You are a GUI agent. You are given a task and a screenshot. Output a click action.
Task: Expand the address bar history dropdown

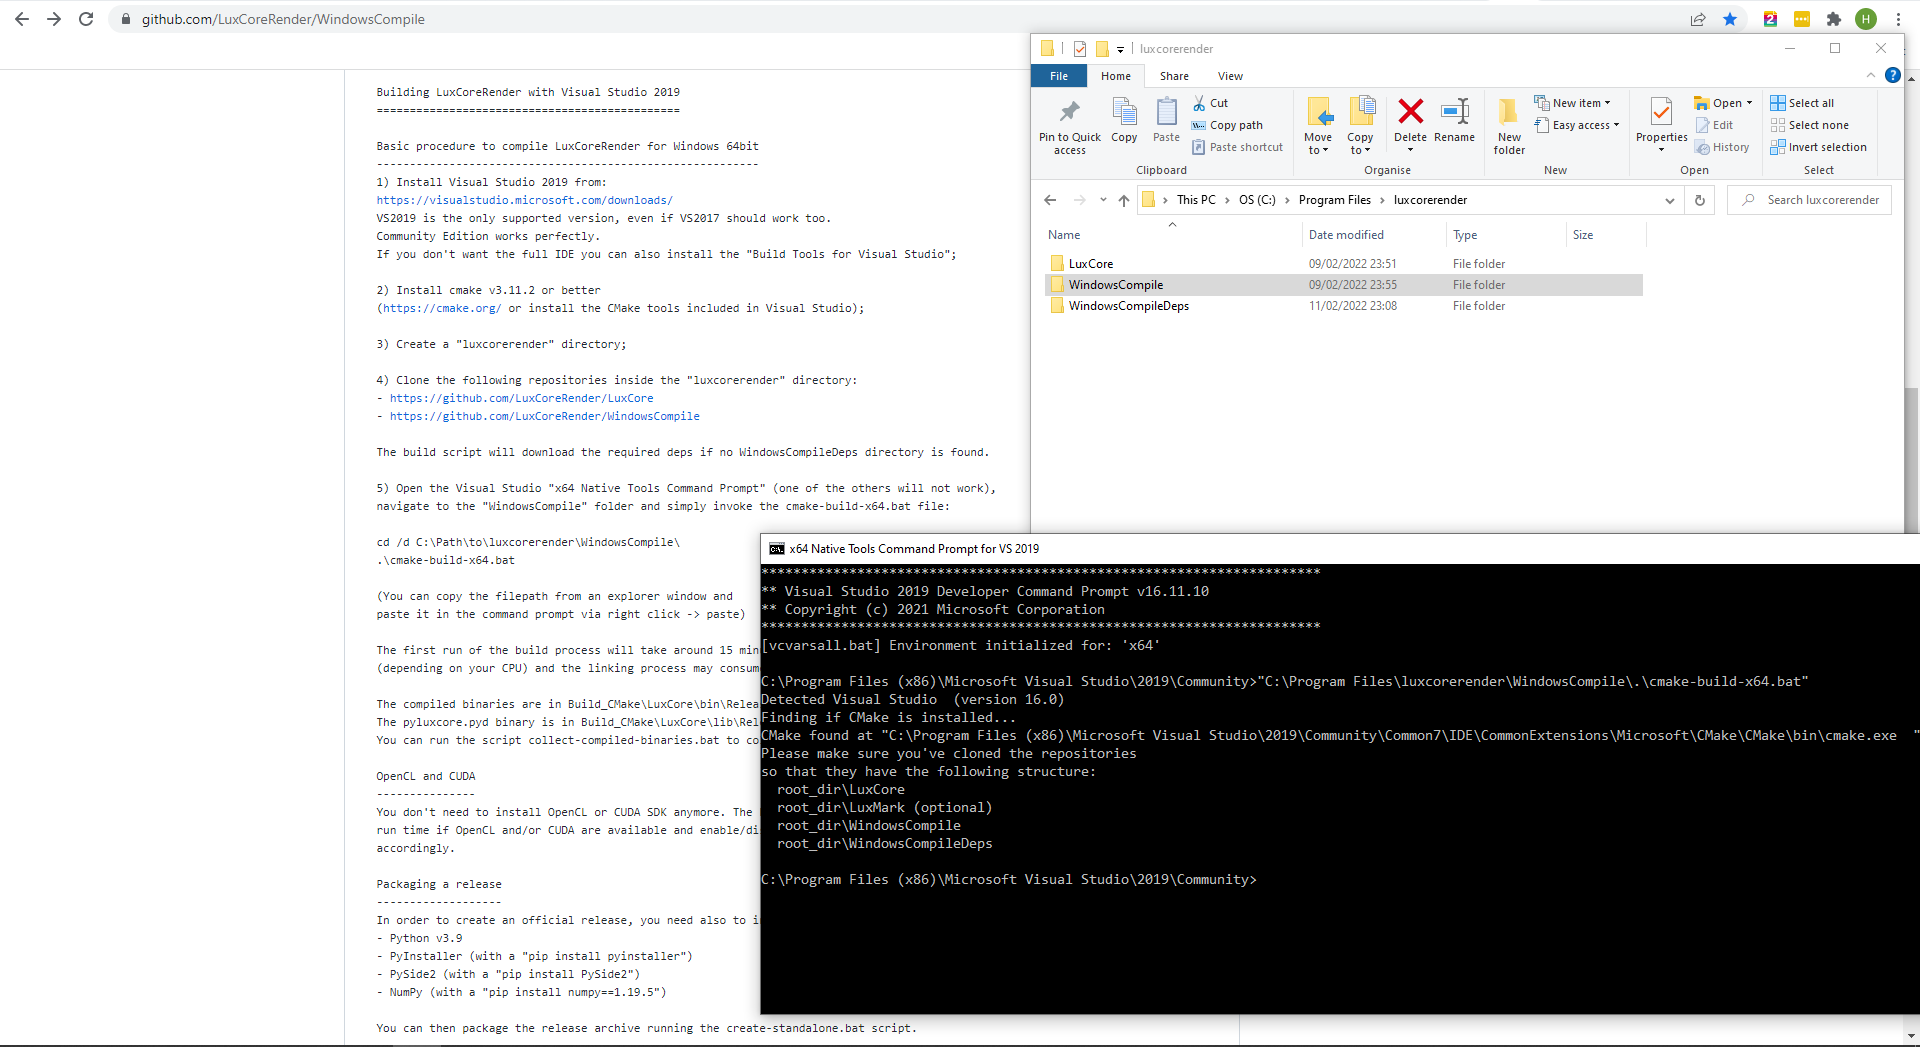pos(1669,200)
